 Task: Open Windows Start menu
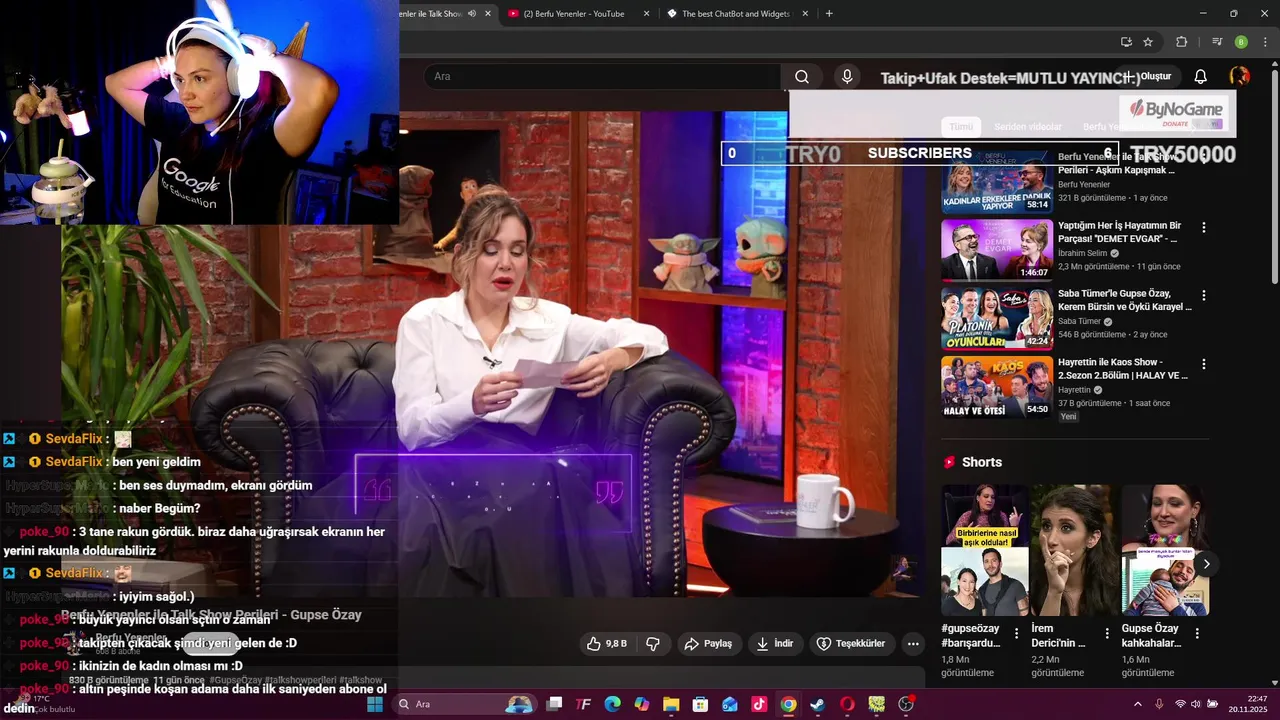point(375,704)
